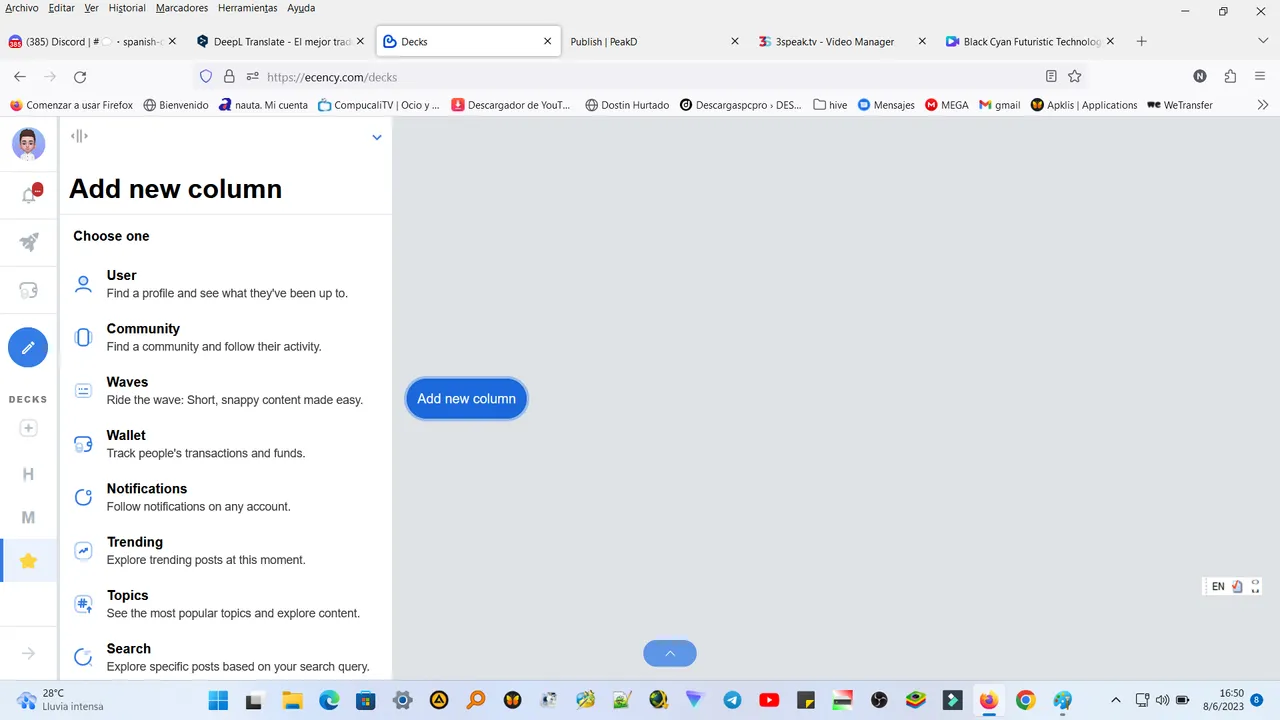This screenshot has width=1280, height=720.
Task: Open the wallet icon in the left sidebar
Action: [x=28, y=290]
